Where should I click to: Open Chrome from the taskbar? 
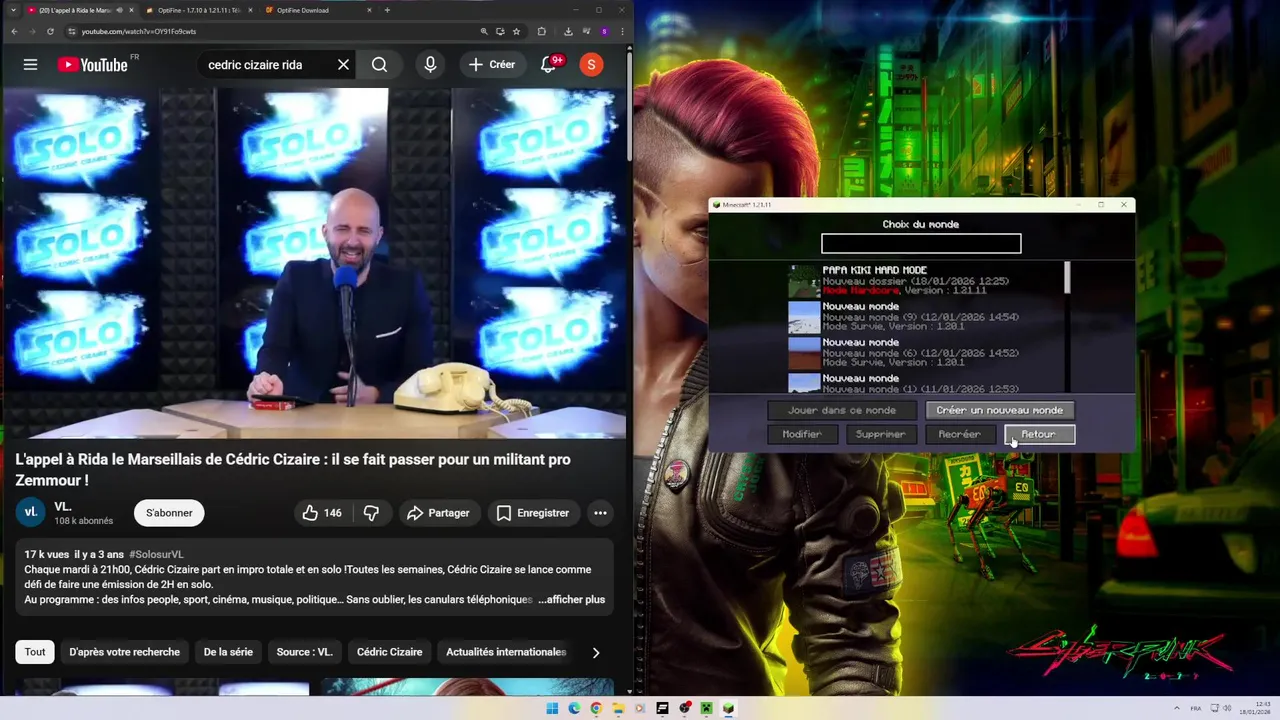coord(596,708)
